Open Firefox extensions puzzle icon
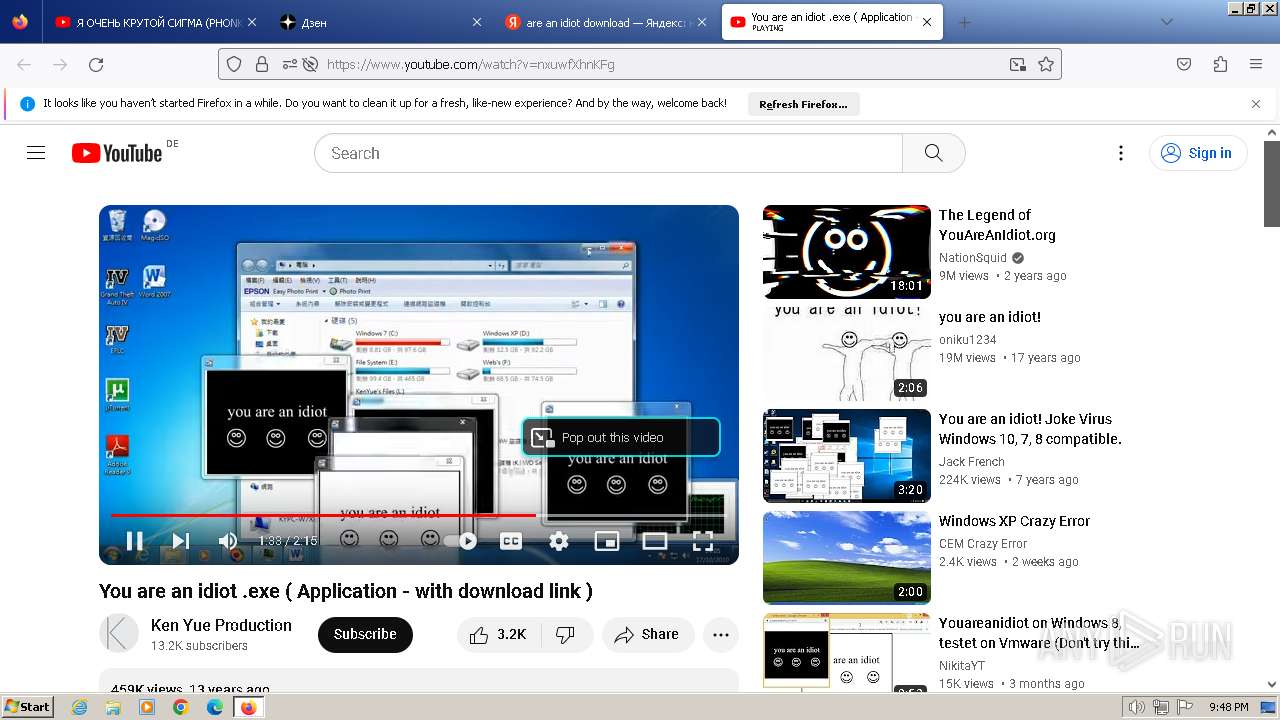Screen dimensions: 1280x720 tap(1220, 64)
